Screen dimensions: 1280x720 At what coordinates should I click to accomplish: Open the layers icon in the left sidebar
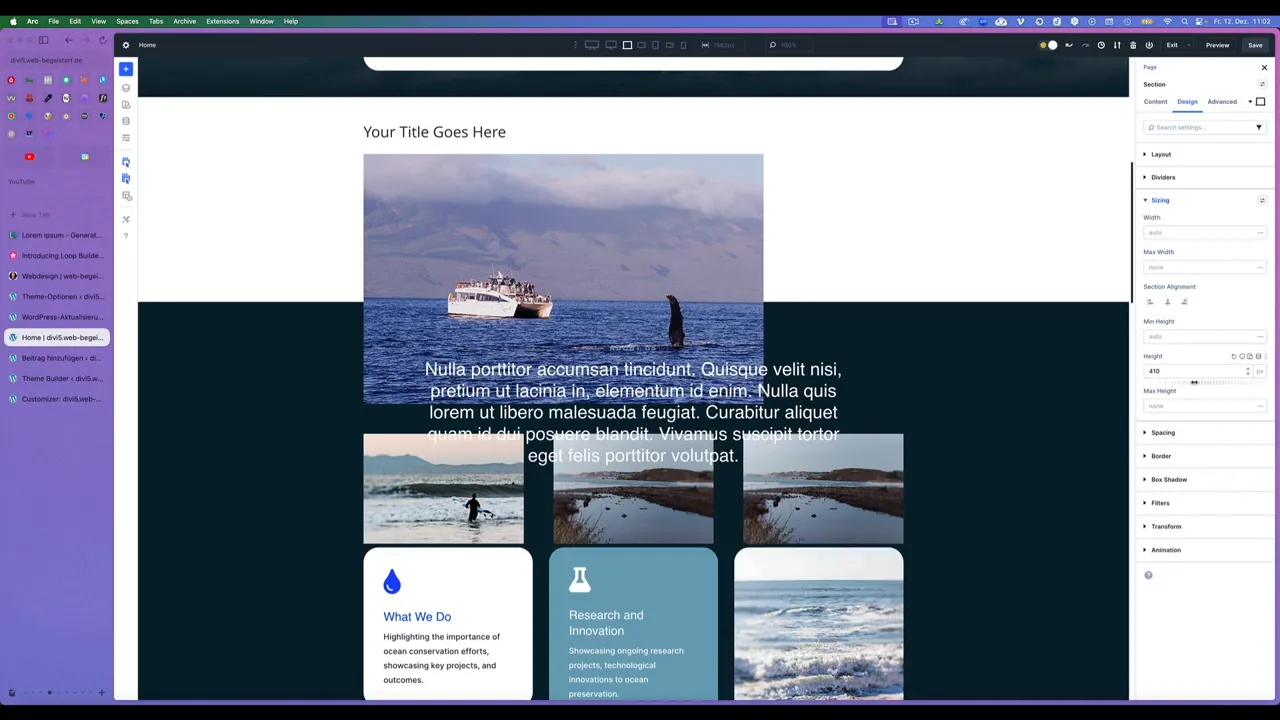pyautogui.click(x=126, y=88)
